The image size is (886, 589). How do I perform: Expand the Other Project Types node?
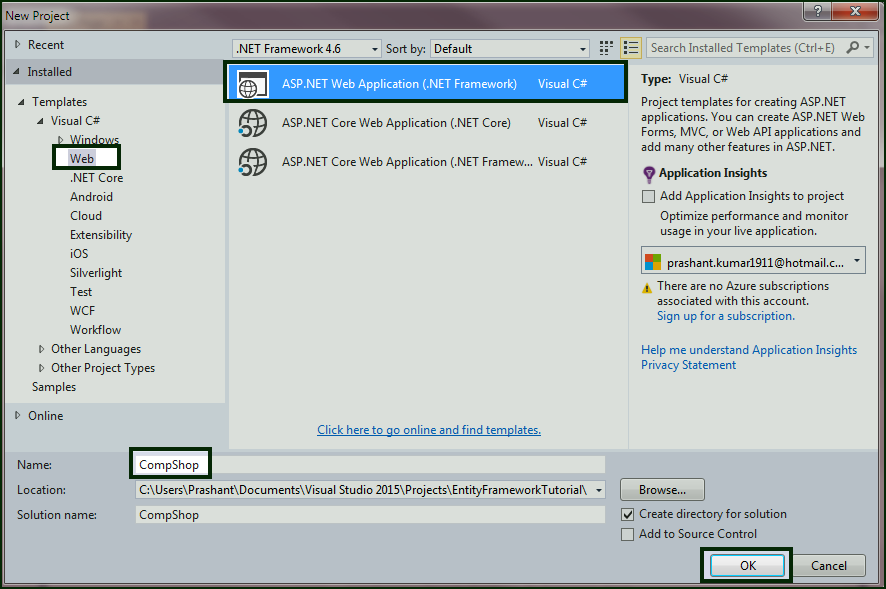pos(41,368)
